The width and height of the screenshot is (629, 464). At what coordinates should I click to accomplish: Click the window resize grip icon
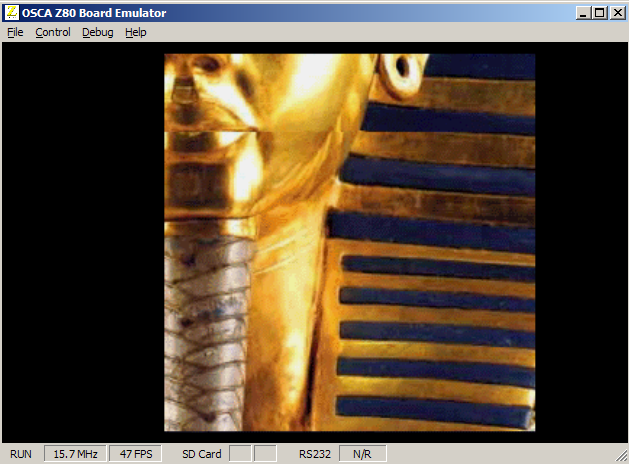tap(621, 456)
